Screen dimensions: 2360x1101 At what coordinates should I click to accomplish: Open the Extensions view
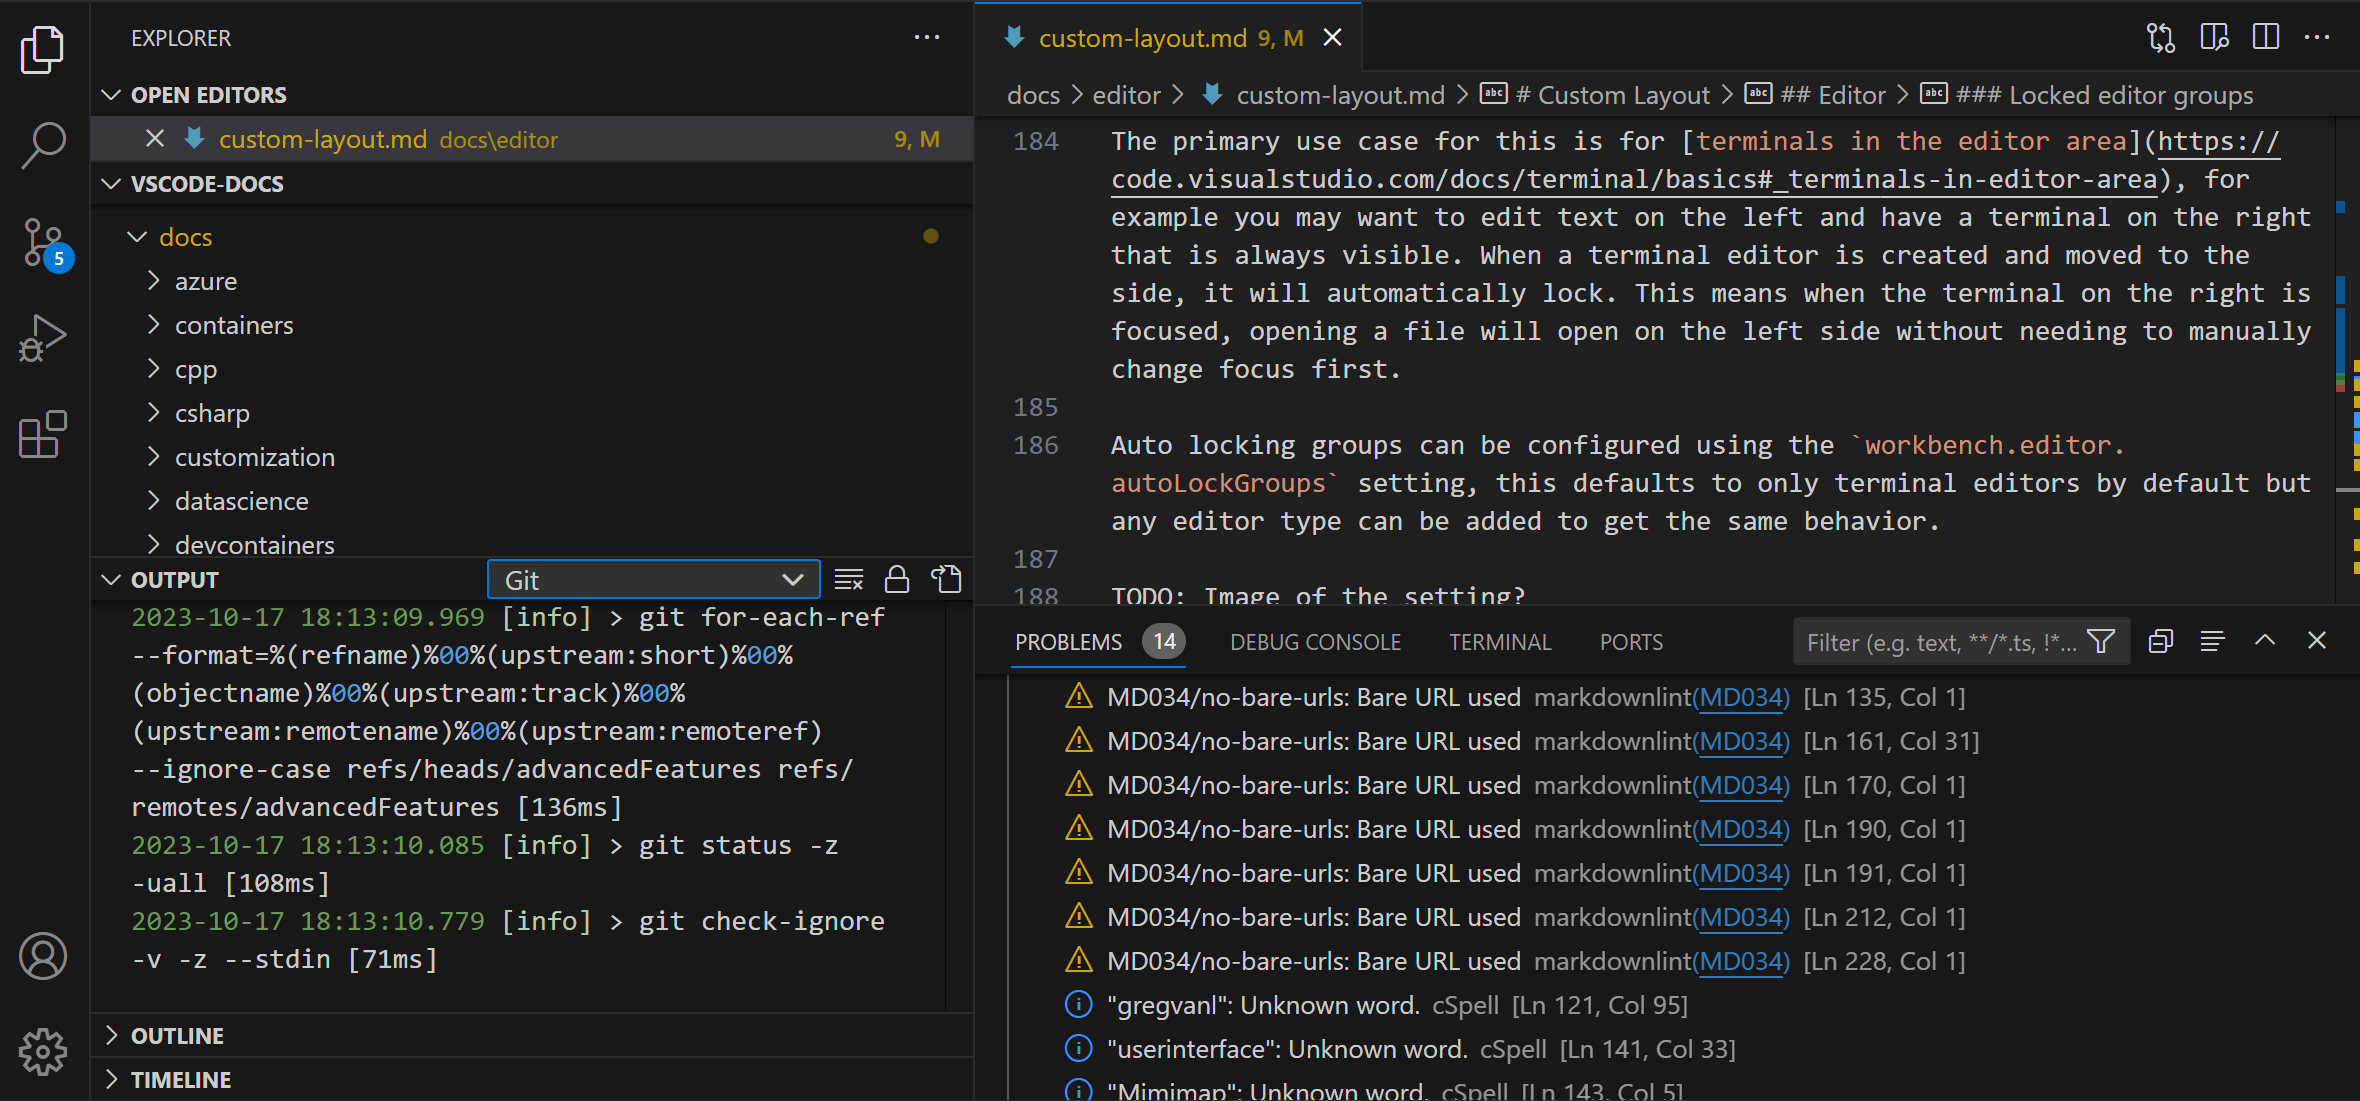pos(42,435)
